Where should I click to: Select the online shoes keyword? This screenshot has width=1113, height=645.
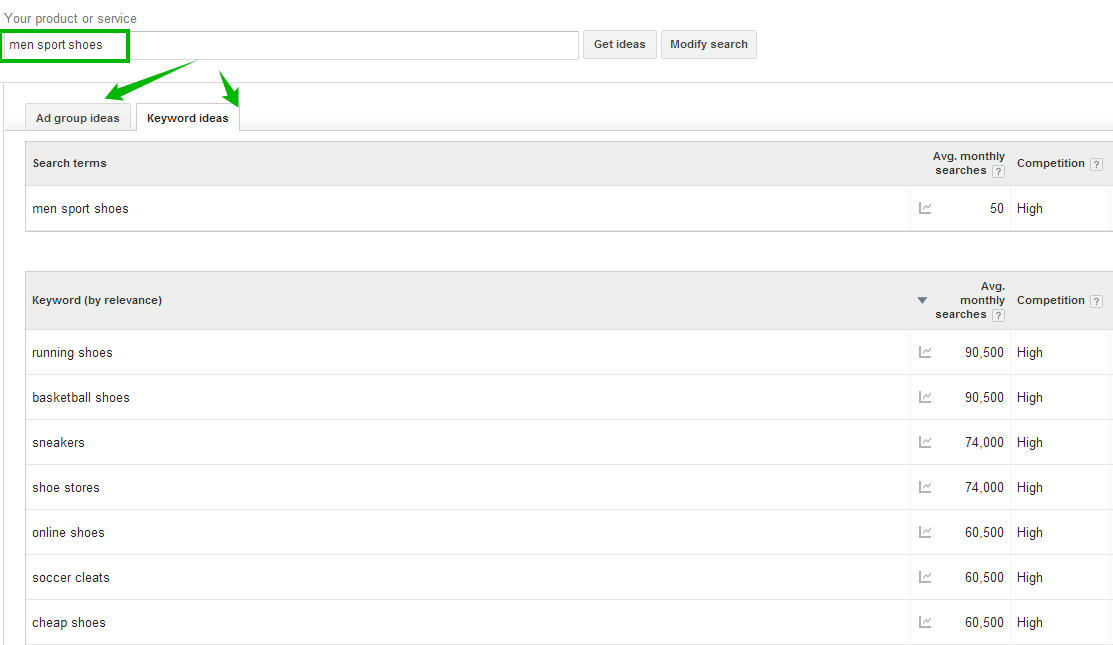(68, 532)
